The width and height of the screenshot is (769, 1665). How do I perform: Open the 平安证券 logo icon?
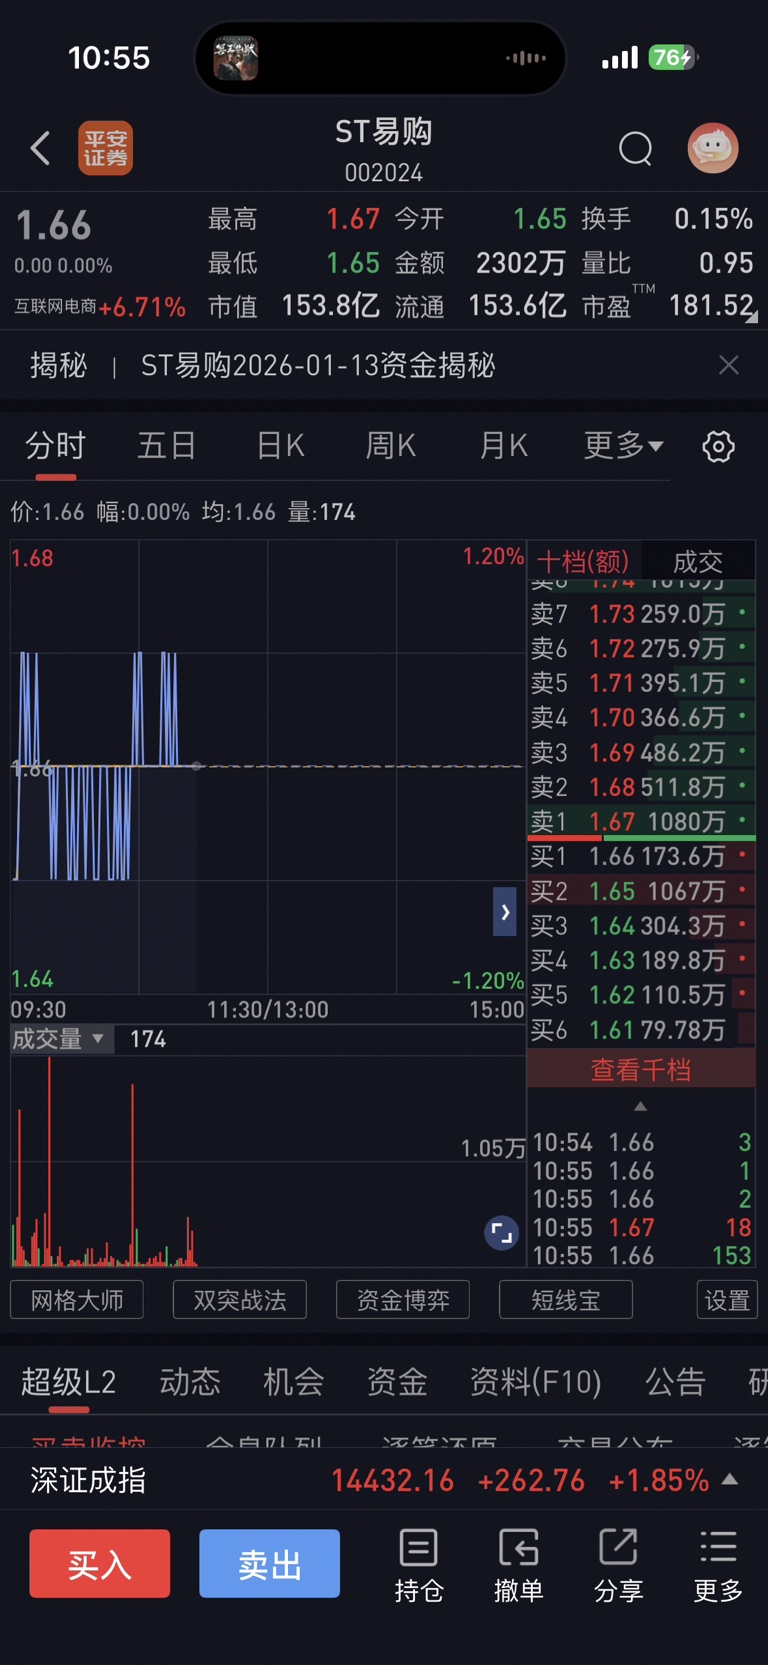click(106, 149)
